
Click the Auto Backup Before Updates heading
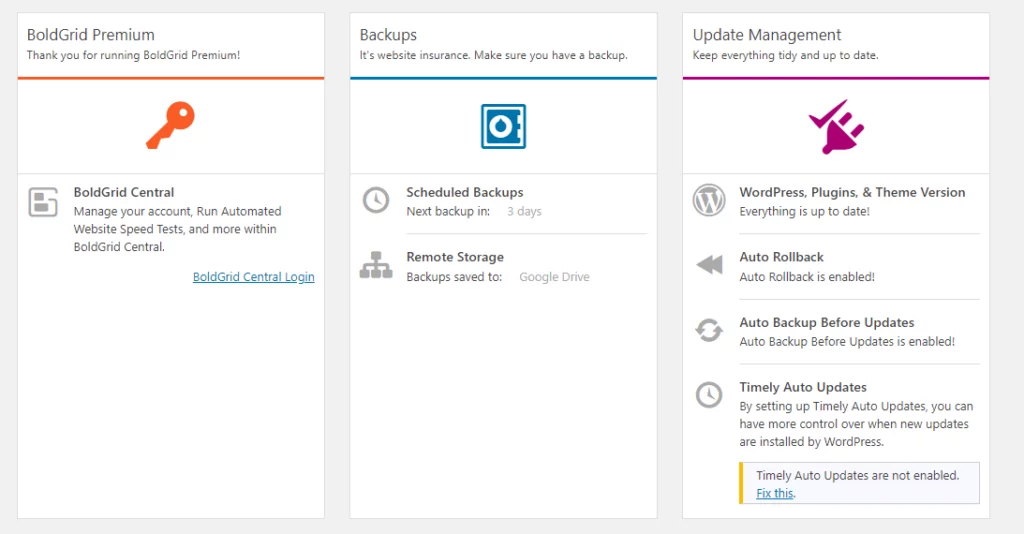coord(827,322)
